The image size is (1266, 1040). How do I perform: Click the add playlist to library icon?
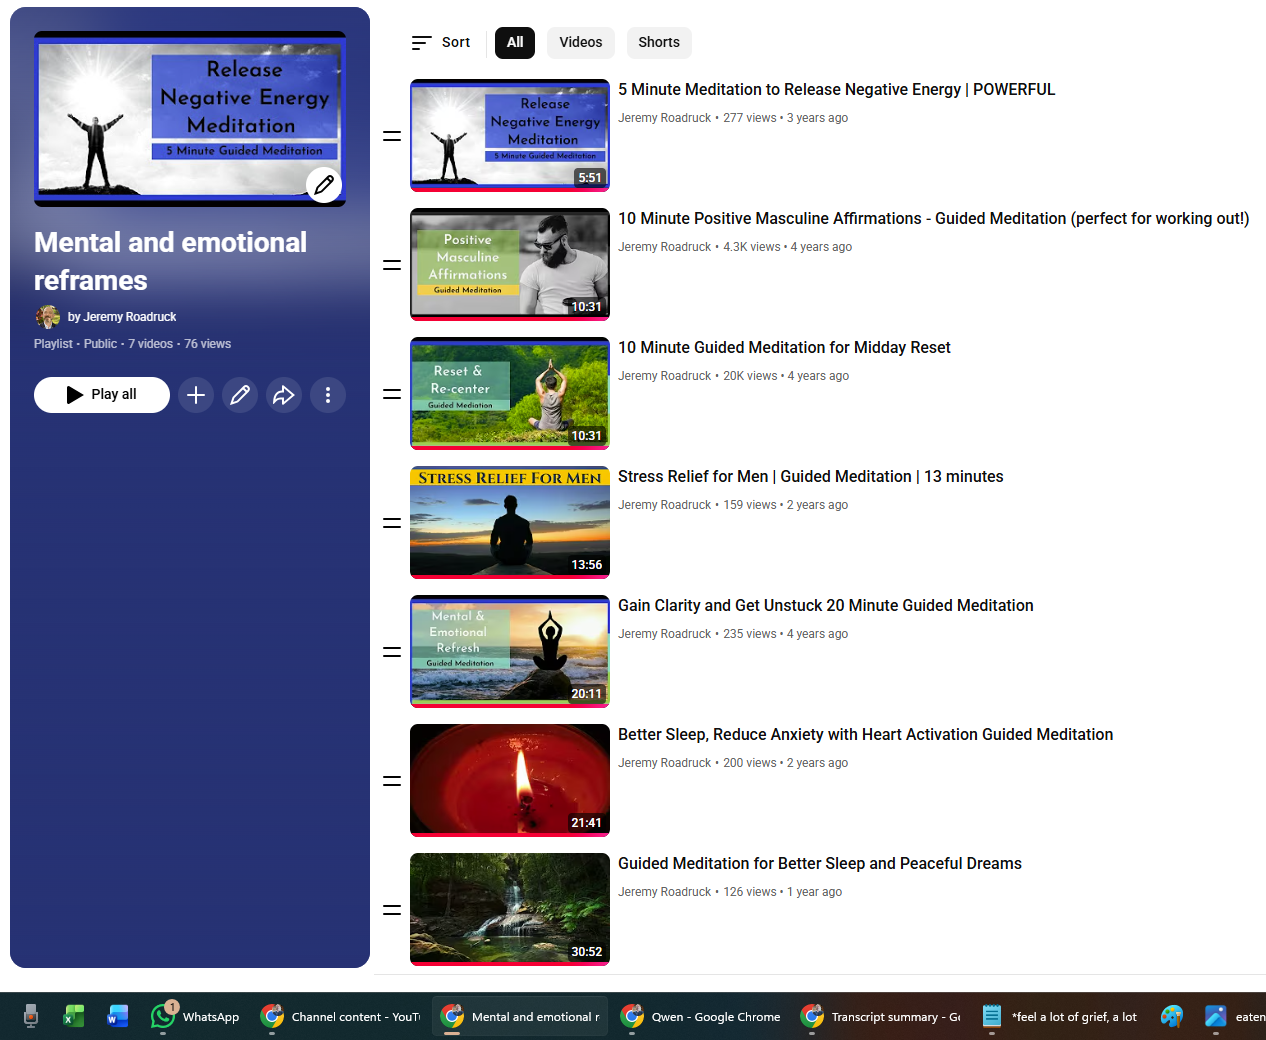tap(196, 394)
